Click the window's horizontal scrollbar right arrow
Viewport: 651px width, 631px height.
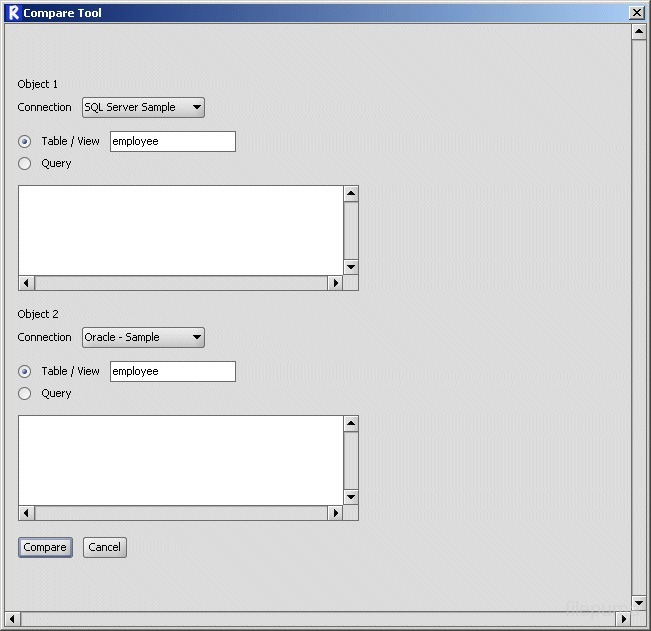[623, 619]
